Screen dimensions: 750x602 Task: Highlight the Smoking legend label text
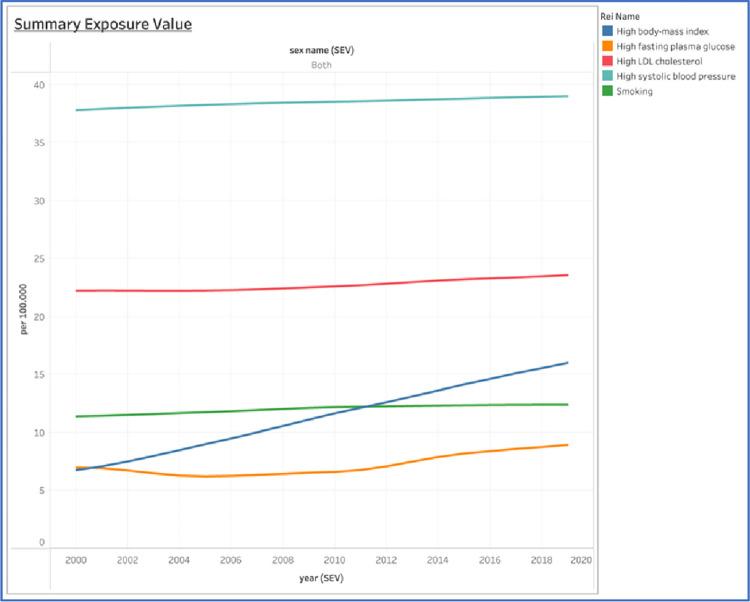click(x=634, y=90)
